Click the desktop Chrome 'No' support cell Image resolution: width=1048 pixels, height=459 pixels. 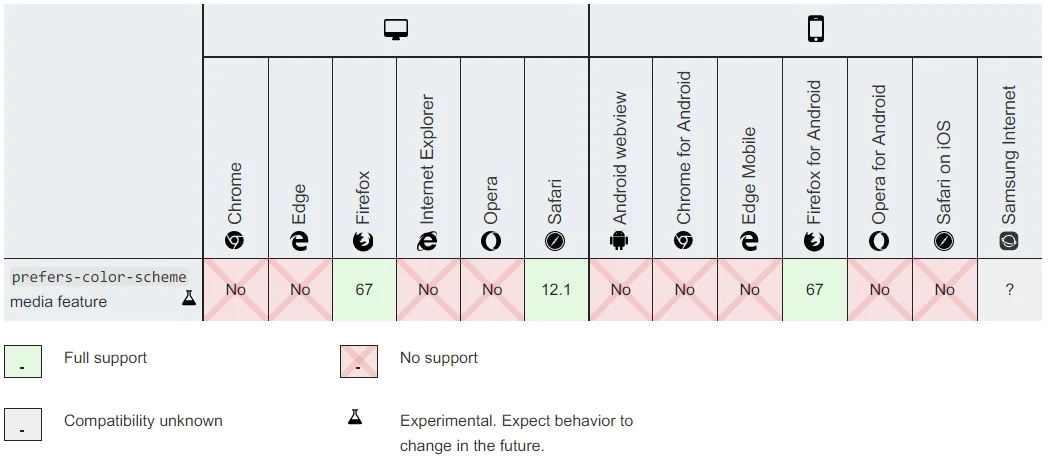(x=235, y=290)
